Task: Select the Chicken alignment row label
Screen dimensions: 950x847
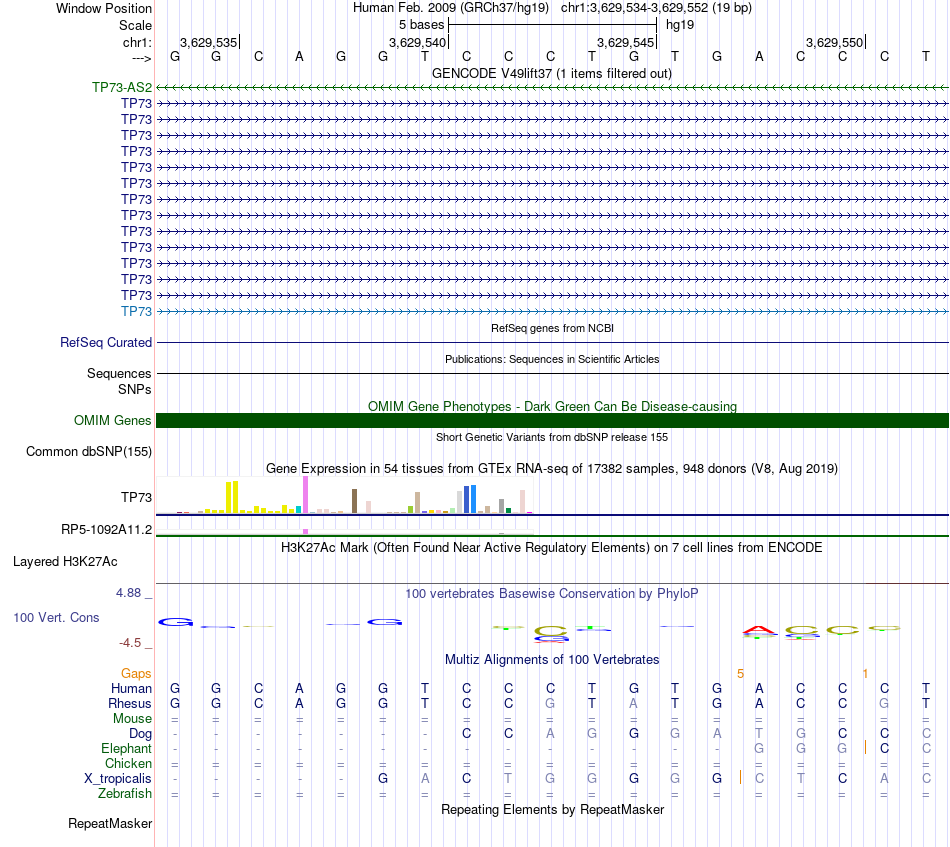Action: click(128, 764)
